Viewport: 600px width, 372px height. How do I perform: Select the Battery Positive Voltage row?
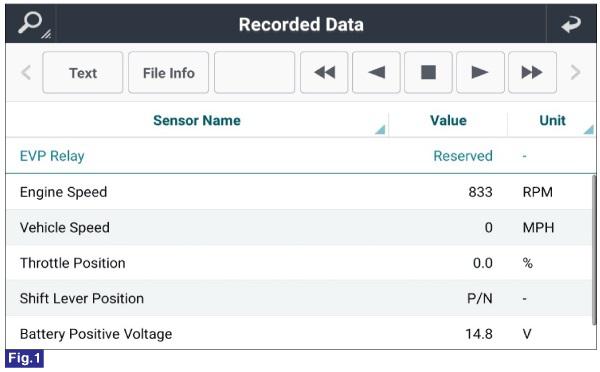[299, 333]
